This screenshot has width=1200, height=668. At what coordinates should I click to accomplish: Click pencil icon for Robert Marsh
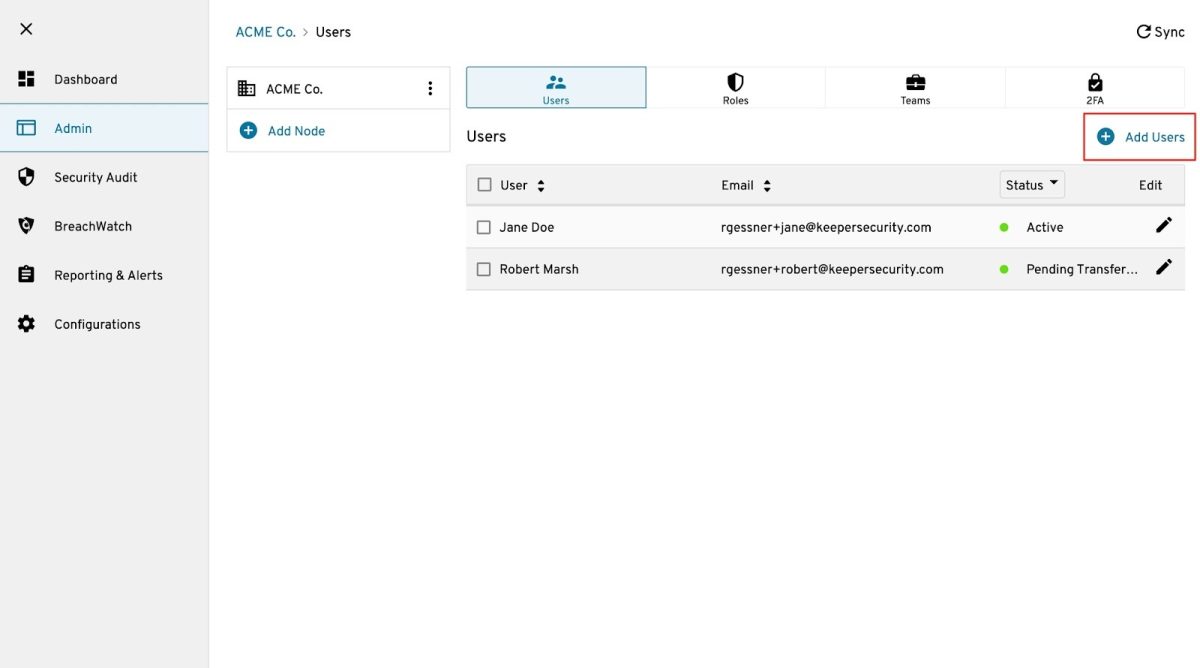pos(1163,268)
